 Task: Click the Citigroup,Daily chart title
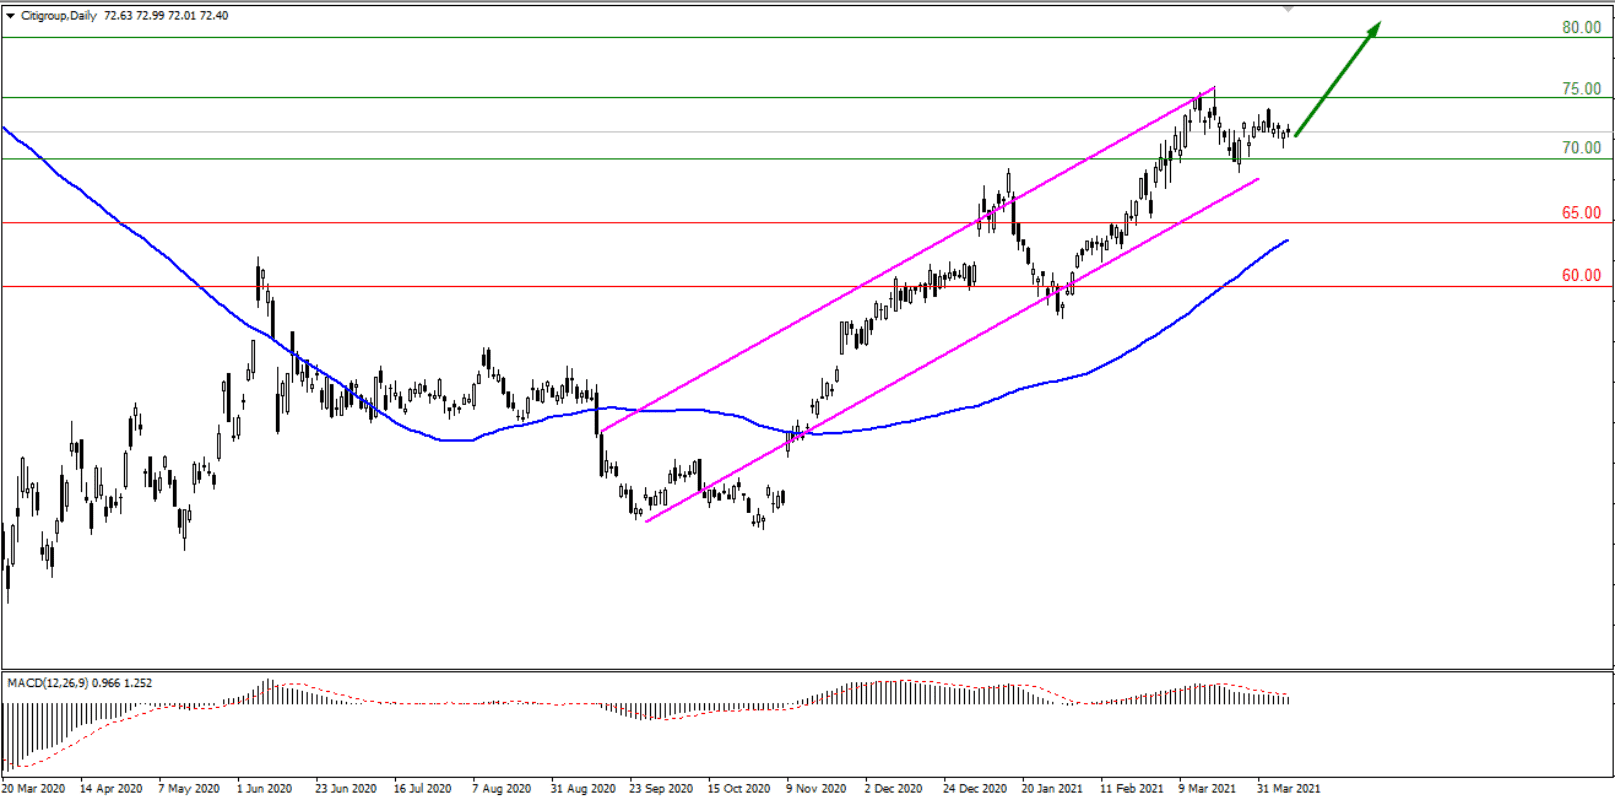click(59, 16)
